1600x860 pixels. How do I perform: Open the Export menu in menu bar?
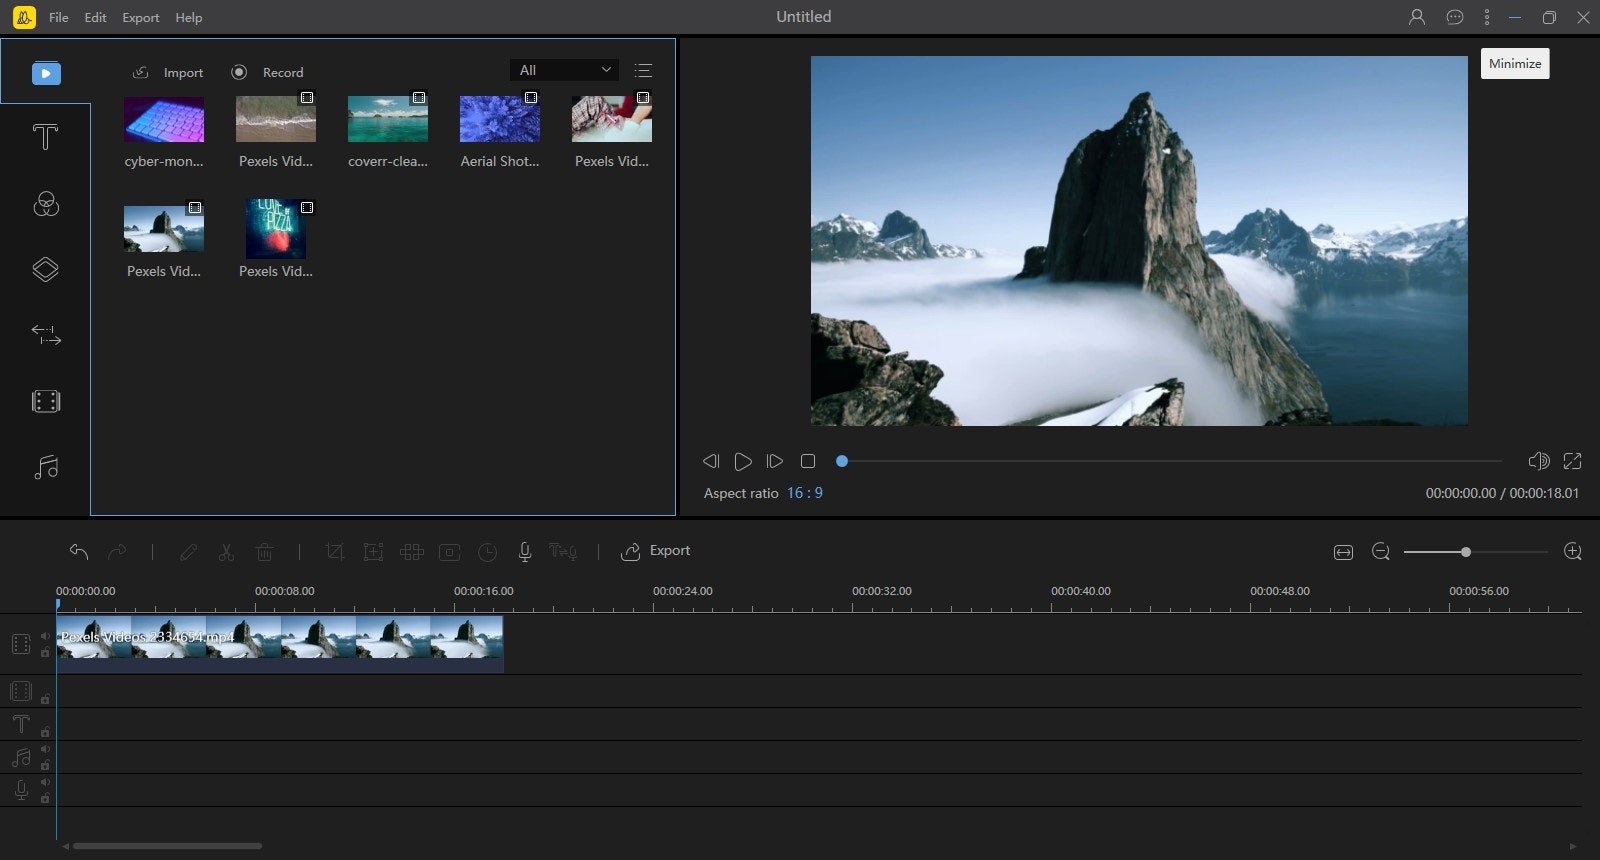[x=140, y=17]
